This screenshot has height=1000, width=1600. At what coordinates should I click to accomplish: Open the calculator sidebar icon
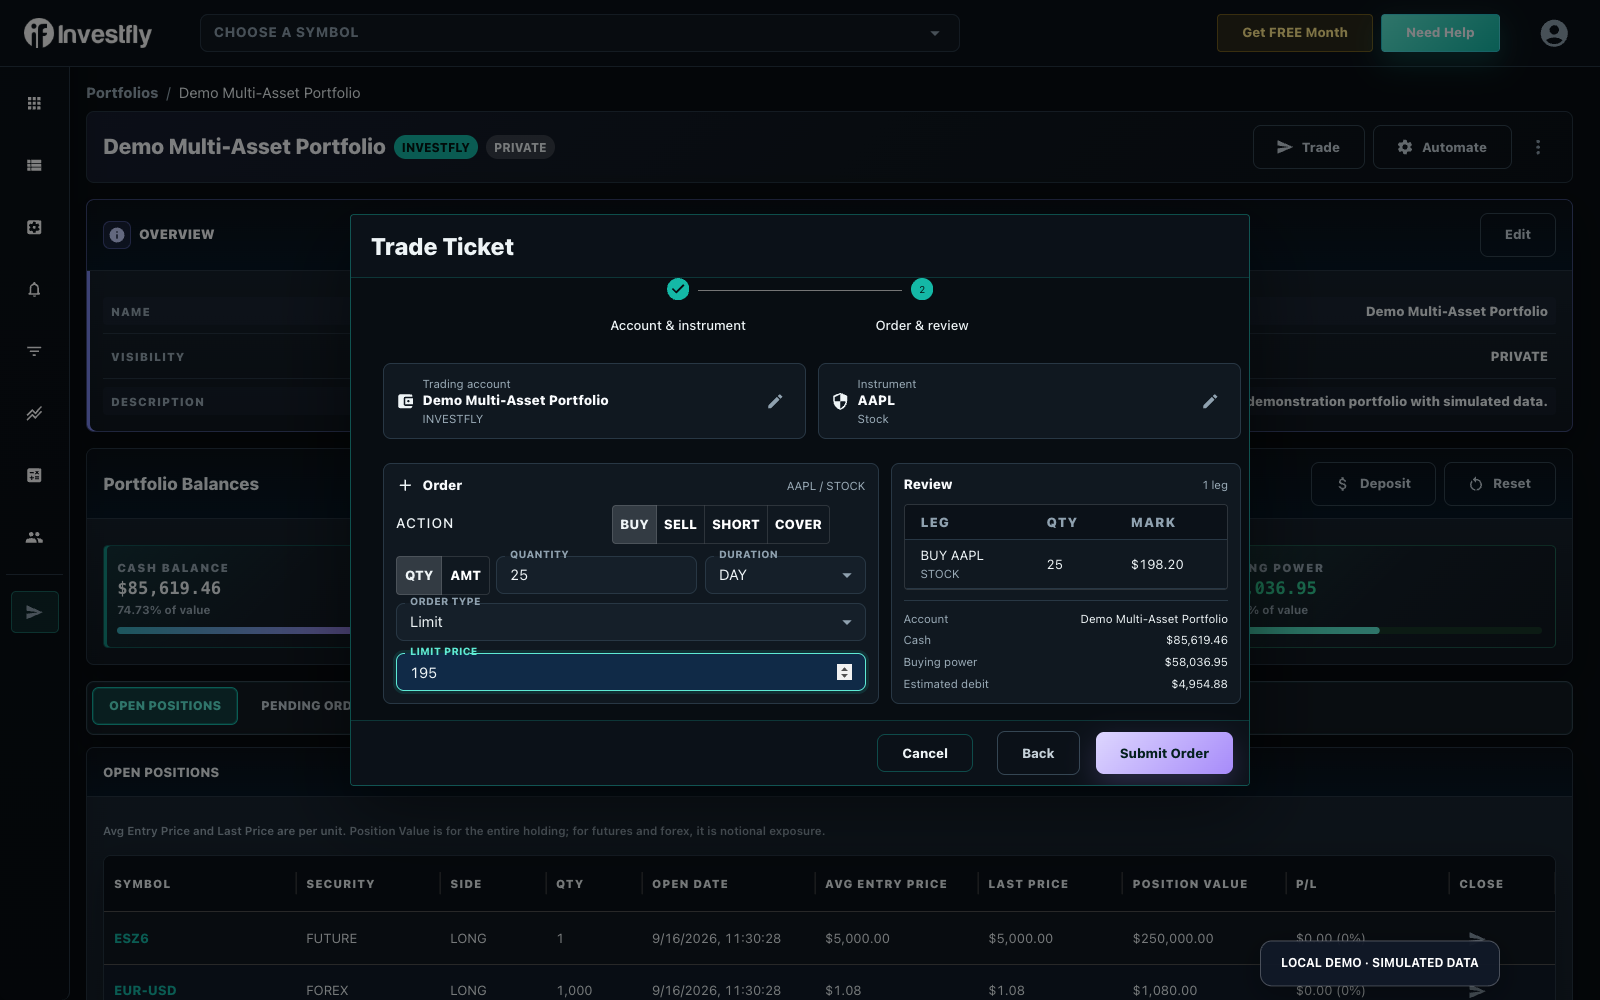click(34, 475)
